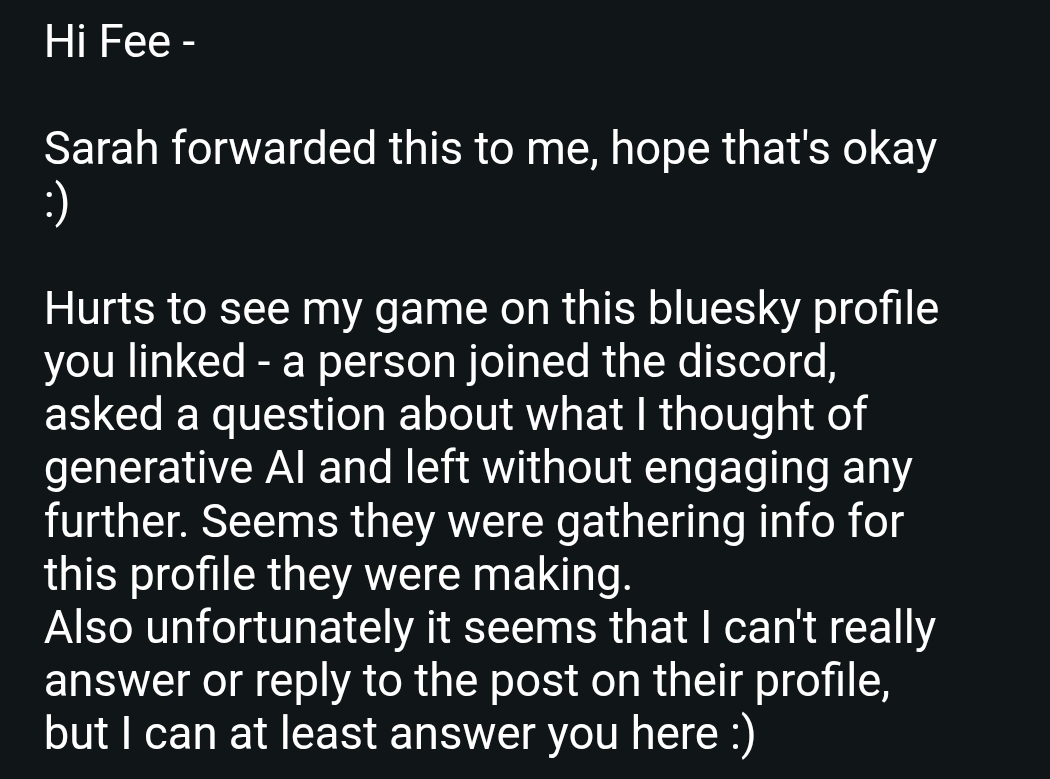Click the smiley on its own line
1050x779 pixels.
pos(58,204)
